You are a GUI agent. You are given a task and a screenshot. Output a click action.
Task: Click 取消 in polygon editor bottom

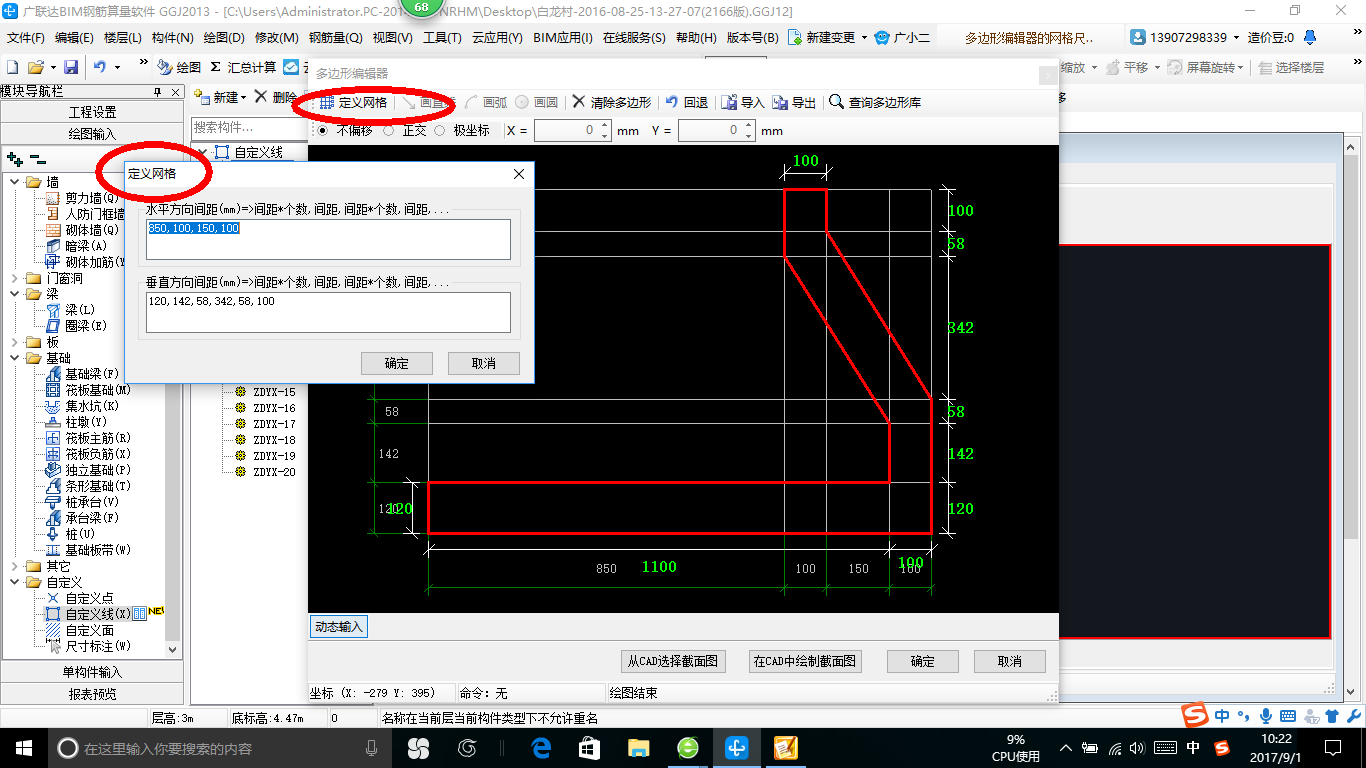(x=1009, y=661)
